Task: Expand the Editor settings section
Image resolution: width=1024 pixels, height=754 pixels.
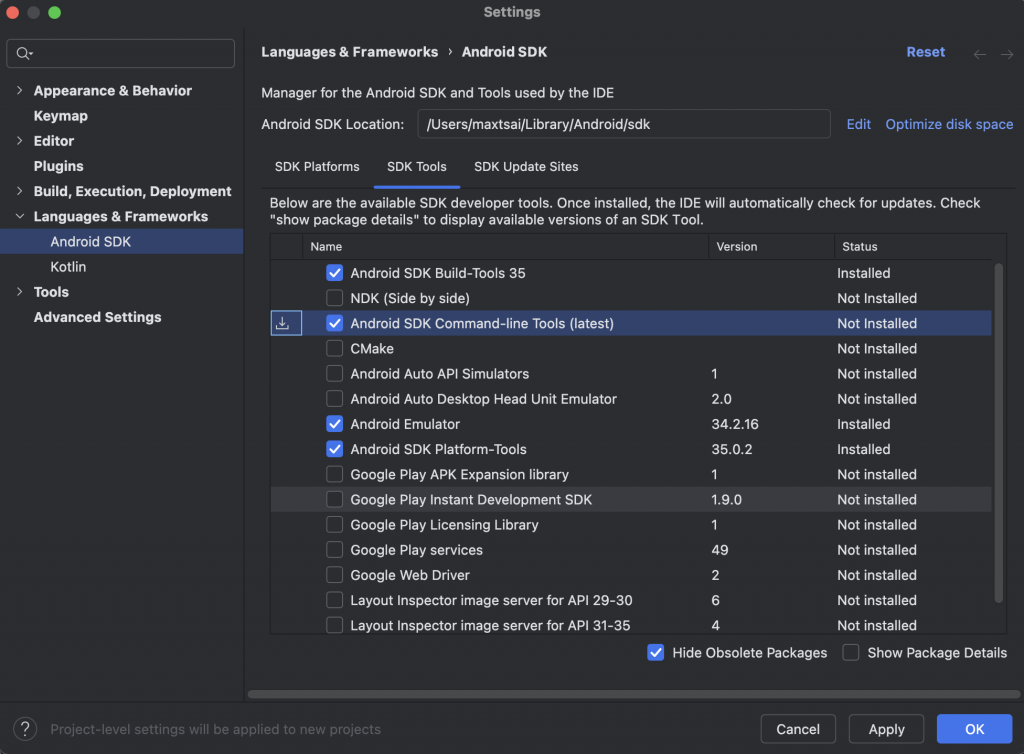Action: click(20, 141)
